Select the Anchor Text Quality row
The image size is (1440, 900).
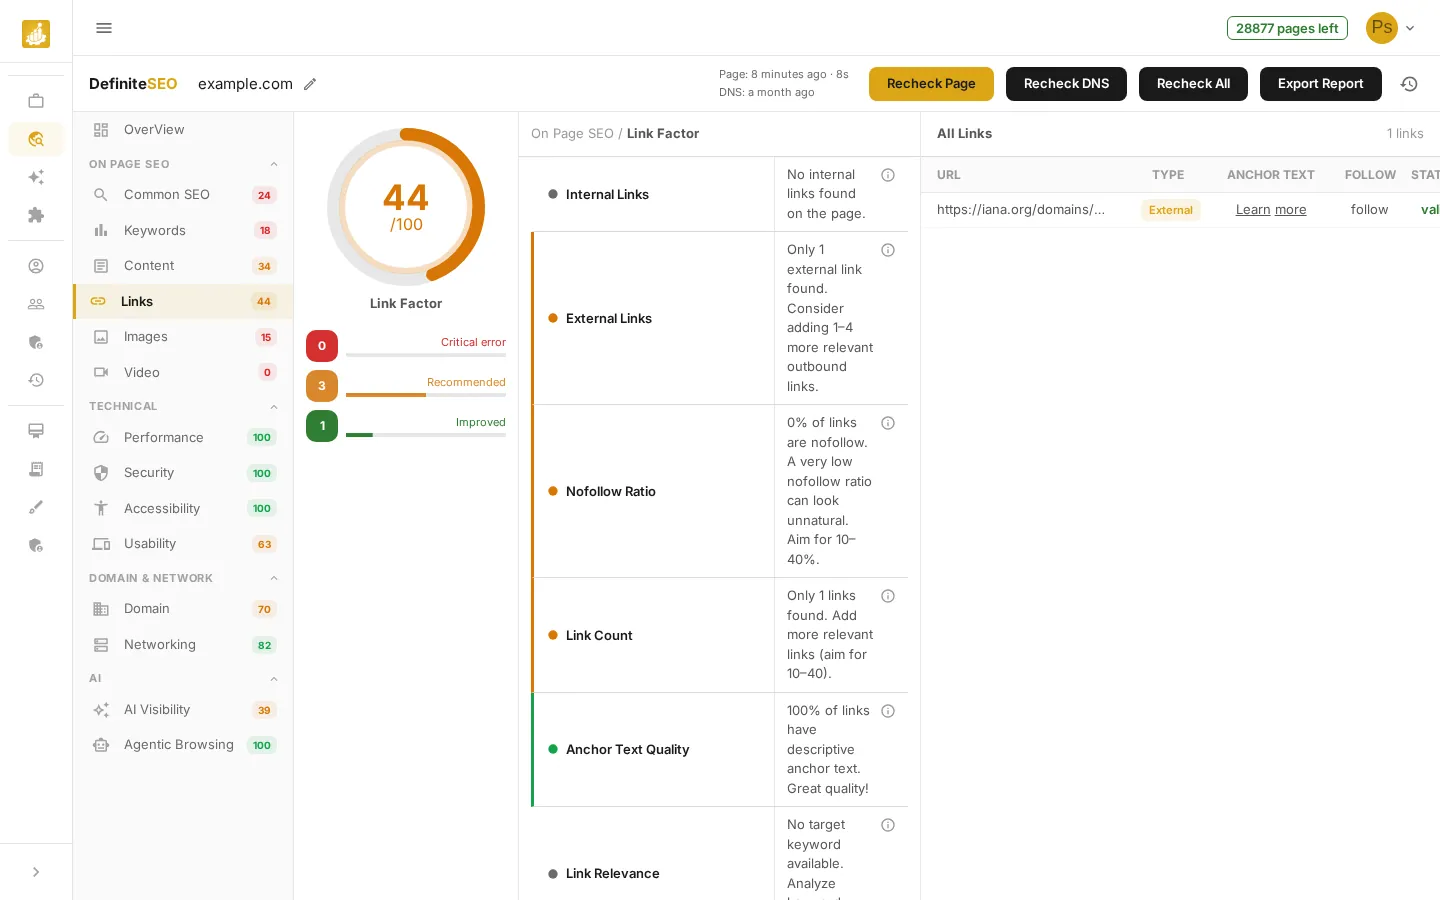[x=720, y=750]
